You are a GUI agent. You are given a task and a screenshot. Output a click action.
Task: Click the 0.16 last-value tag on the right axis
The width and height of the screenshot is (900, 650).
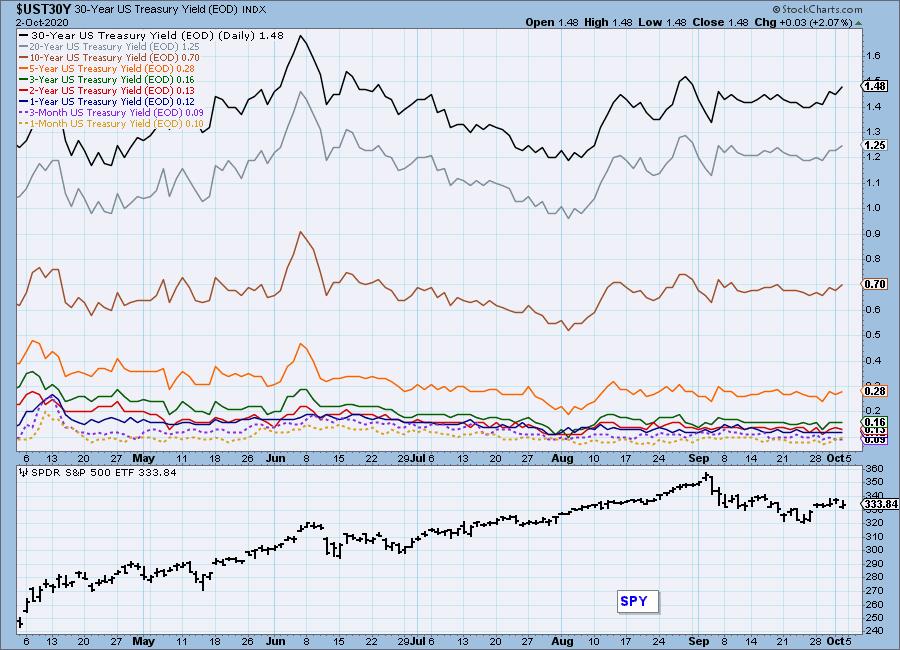click(875, 422)
